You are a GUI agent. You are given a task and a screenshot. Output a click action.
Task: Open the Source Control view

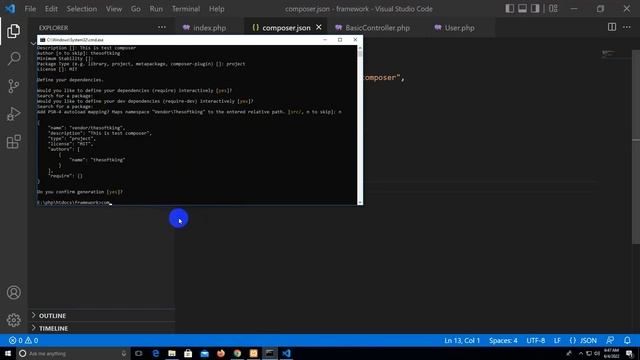click(13, 86)
